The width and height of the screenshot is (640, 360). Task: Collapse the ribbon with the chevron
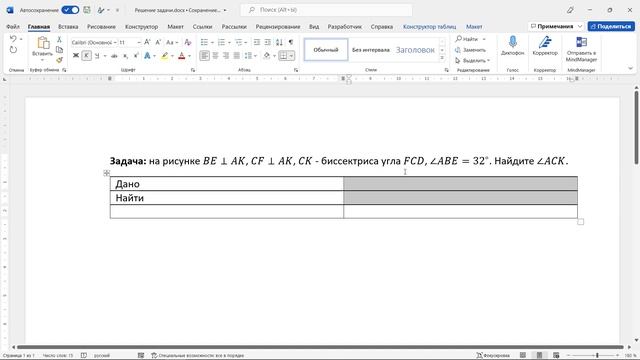pyautogui.click(x=630, y=69)
